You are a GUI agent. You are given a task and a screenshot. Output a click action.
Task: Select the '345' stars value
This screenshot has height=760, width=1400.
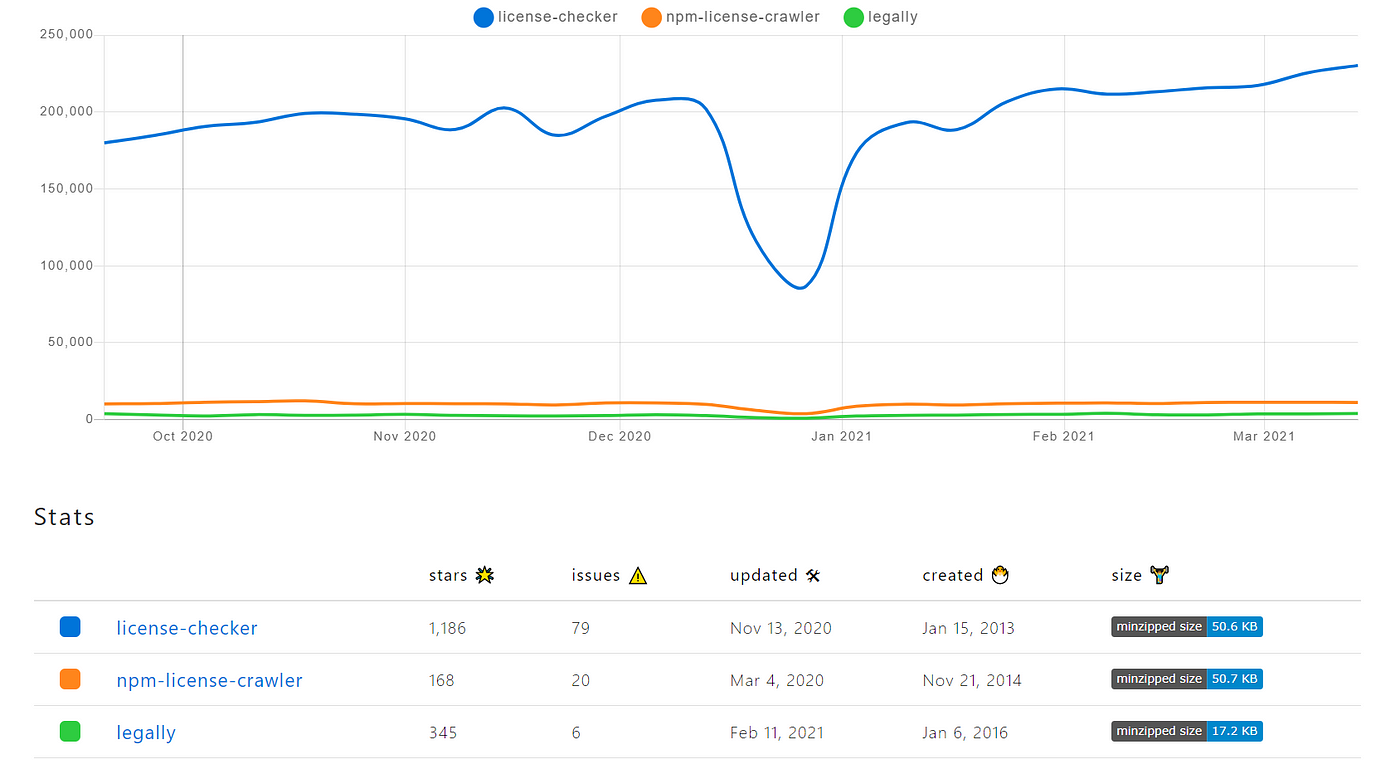point(443,732)
